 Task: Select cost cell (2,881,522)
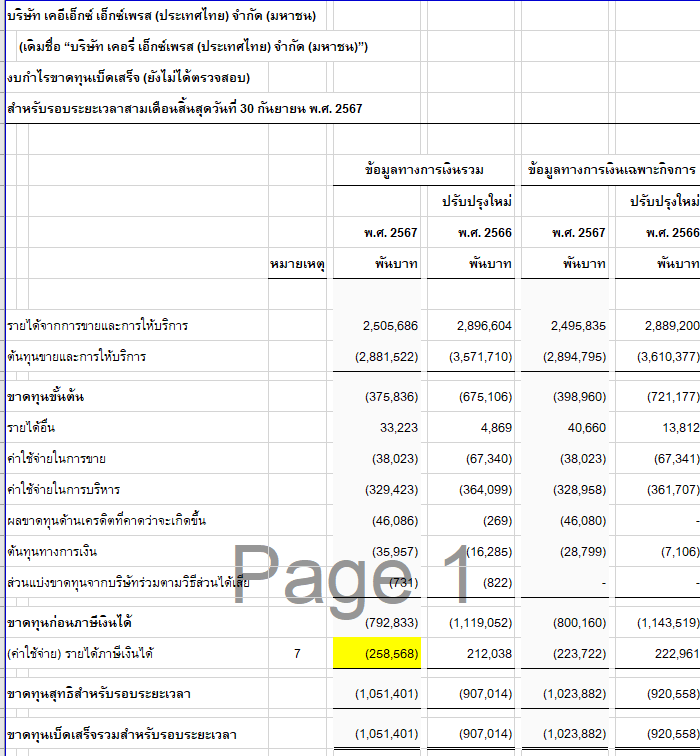387,357
